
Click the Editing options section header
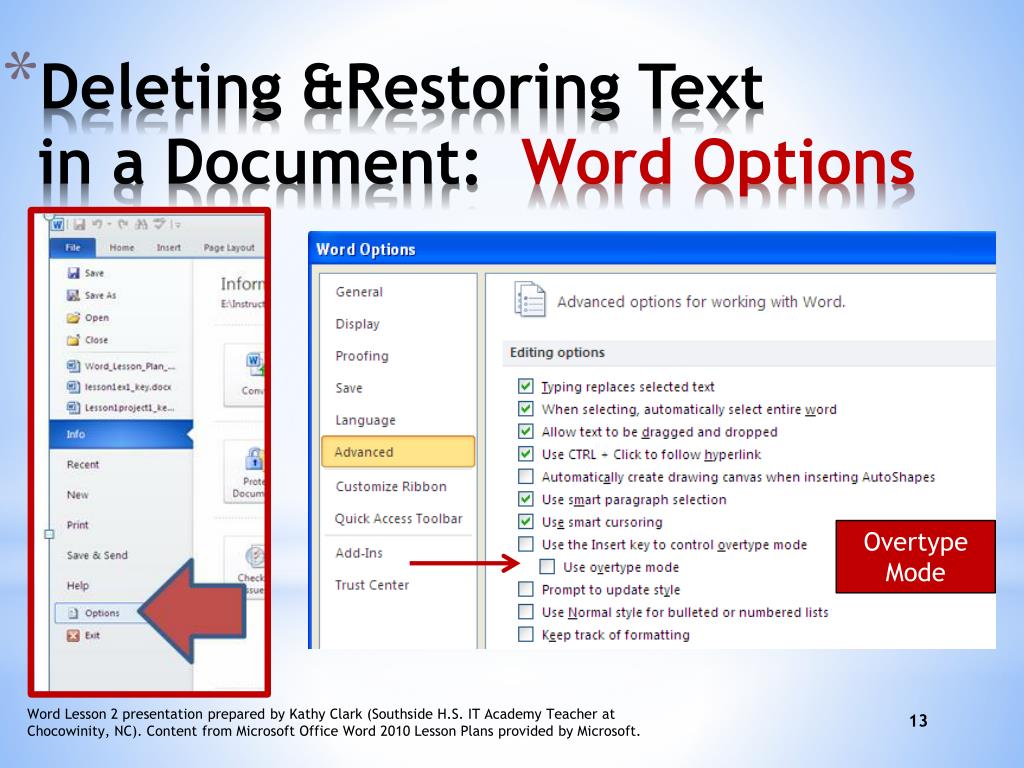click(749, 353)
